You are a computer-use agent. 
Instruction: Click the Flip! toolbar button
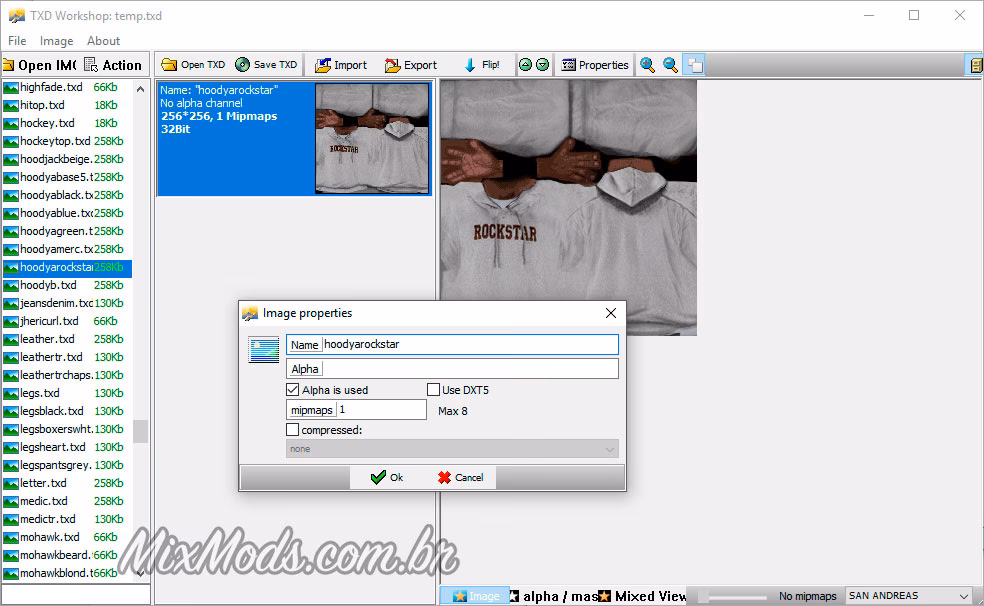click(x=481, y=65)
